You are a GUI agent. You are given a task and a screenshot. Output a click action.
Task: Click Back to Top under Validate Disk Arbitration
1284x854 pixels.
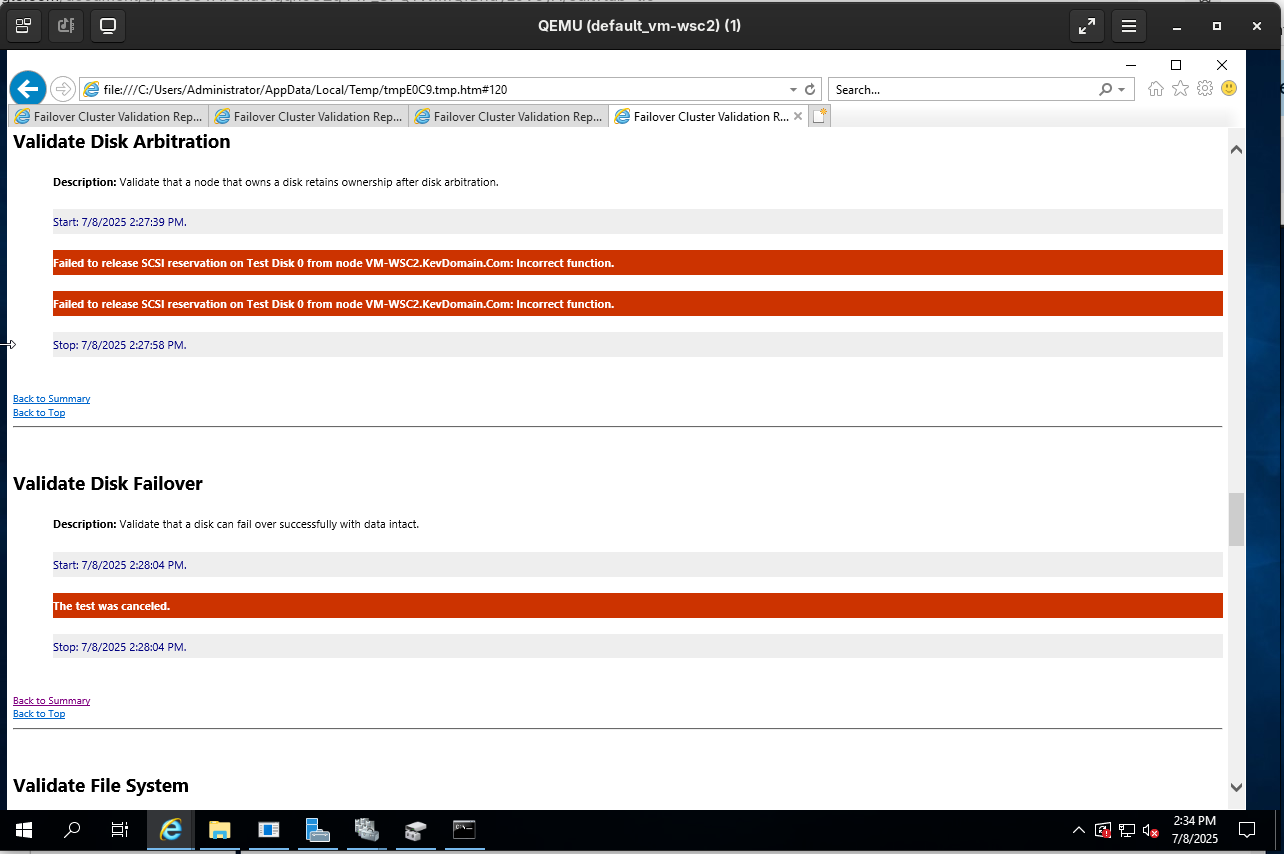39,413
